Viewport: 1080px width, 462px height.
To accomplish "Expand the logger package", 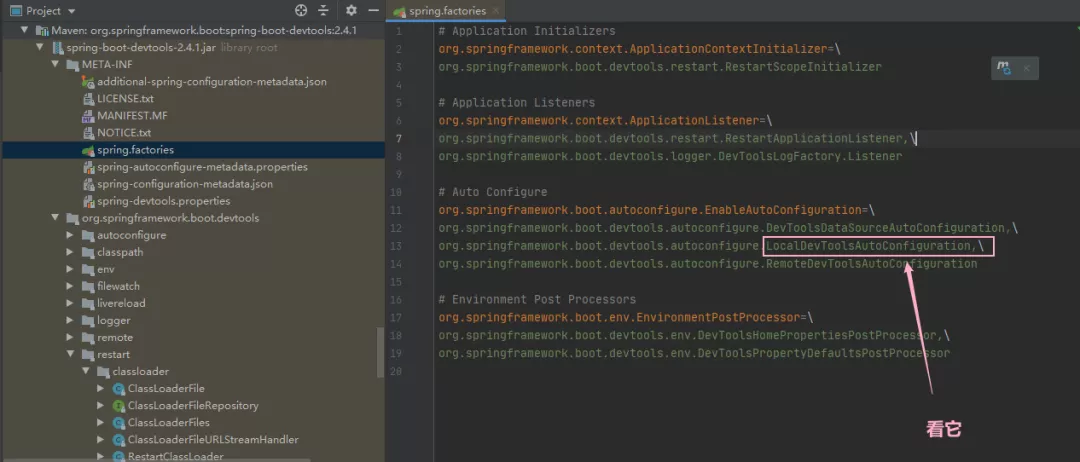I will pos(70,320).
